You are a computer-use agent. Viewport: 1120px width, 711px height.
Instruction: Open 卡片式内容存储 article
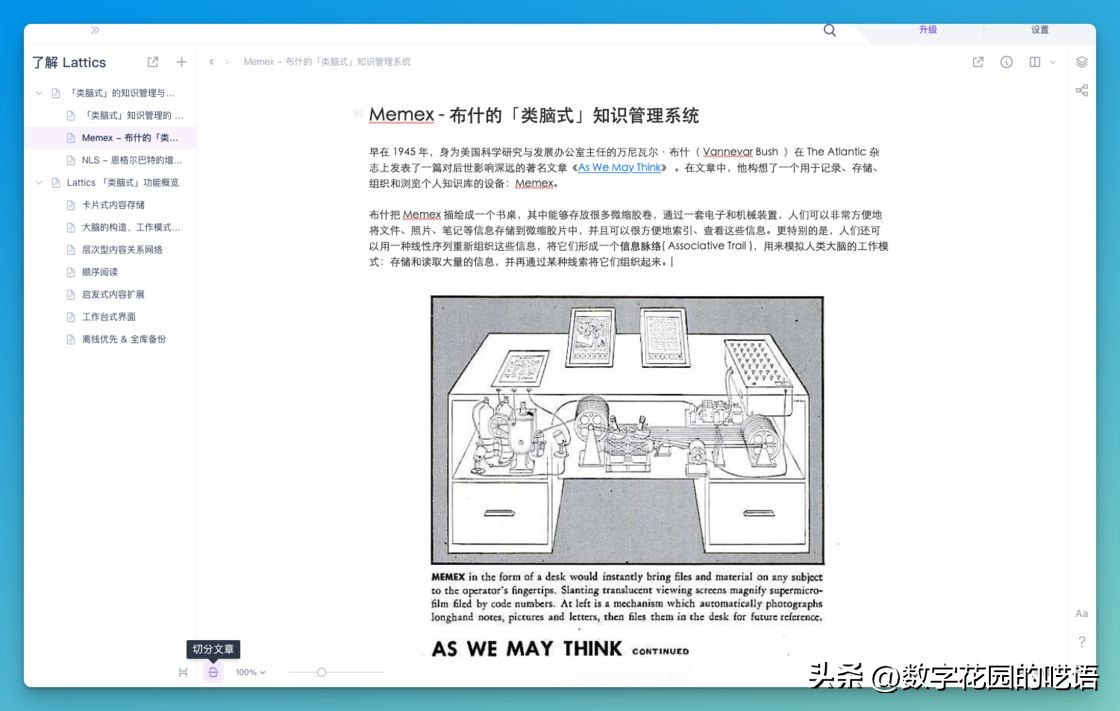point(113,205)
